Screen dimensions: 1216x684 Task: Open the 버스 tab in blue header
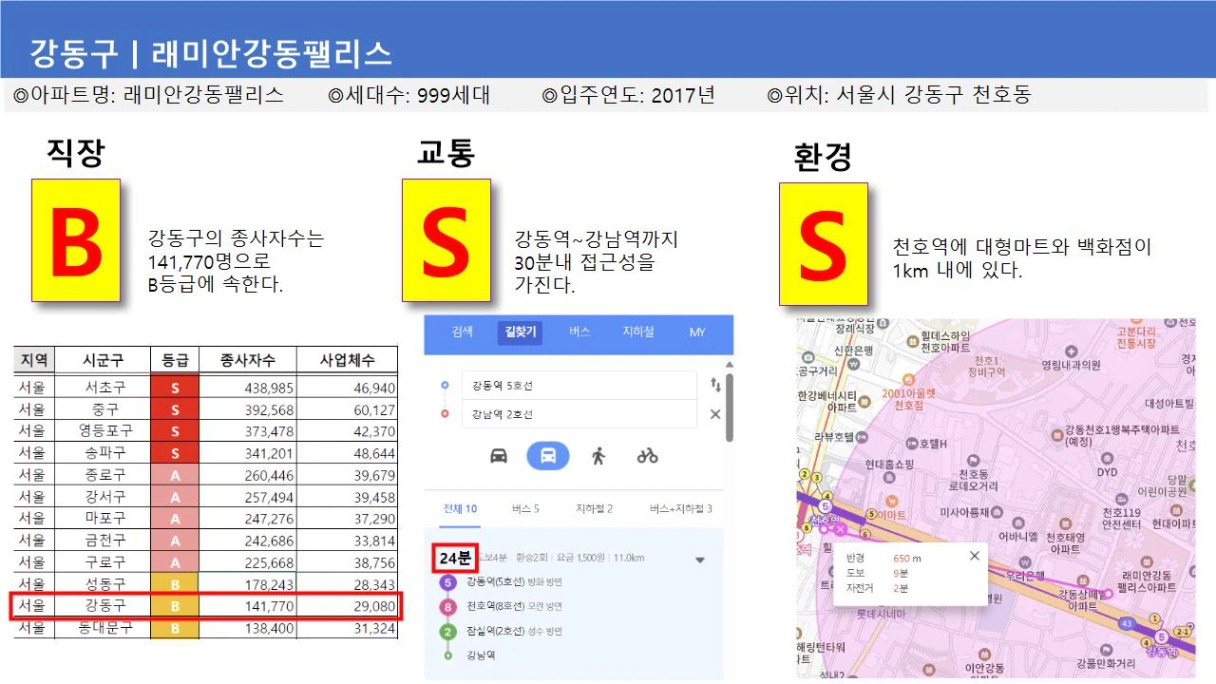click(580, 332)
